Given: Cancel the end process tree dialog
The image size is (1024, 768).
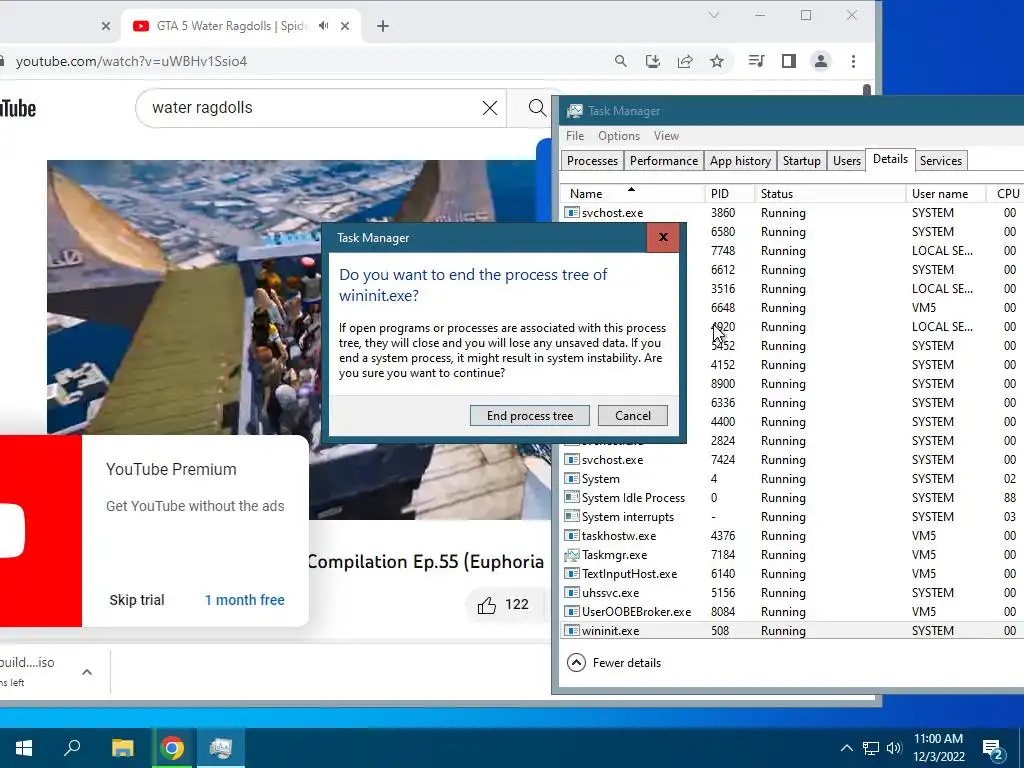Looking at the screenshot, I should (x=632, y=416).
